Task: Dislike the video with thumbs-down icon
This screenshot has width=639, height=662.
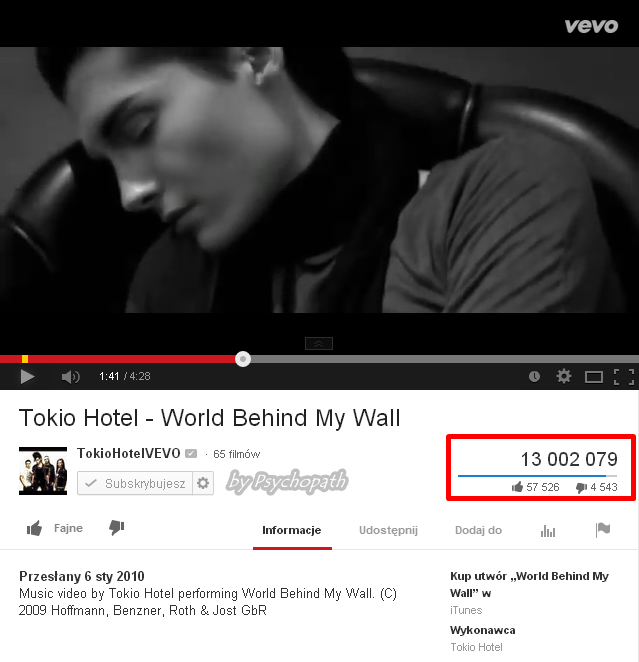Action: (116, 528)
